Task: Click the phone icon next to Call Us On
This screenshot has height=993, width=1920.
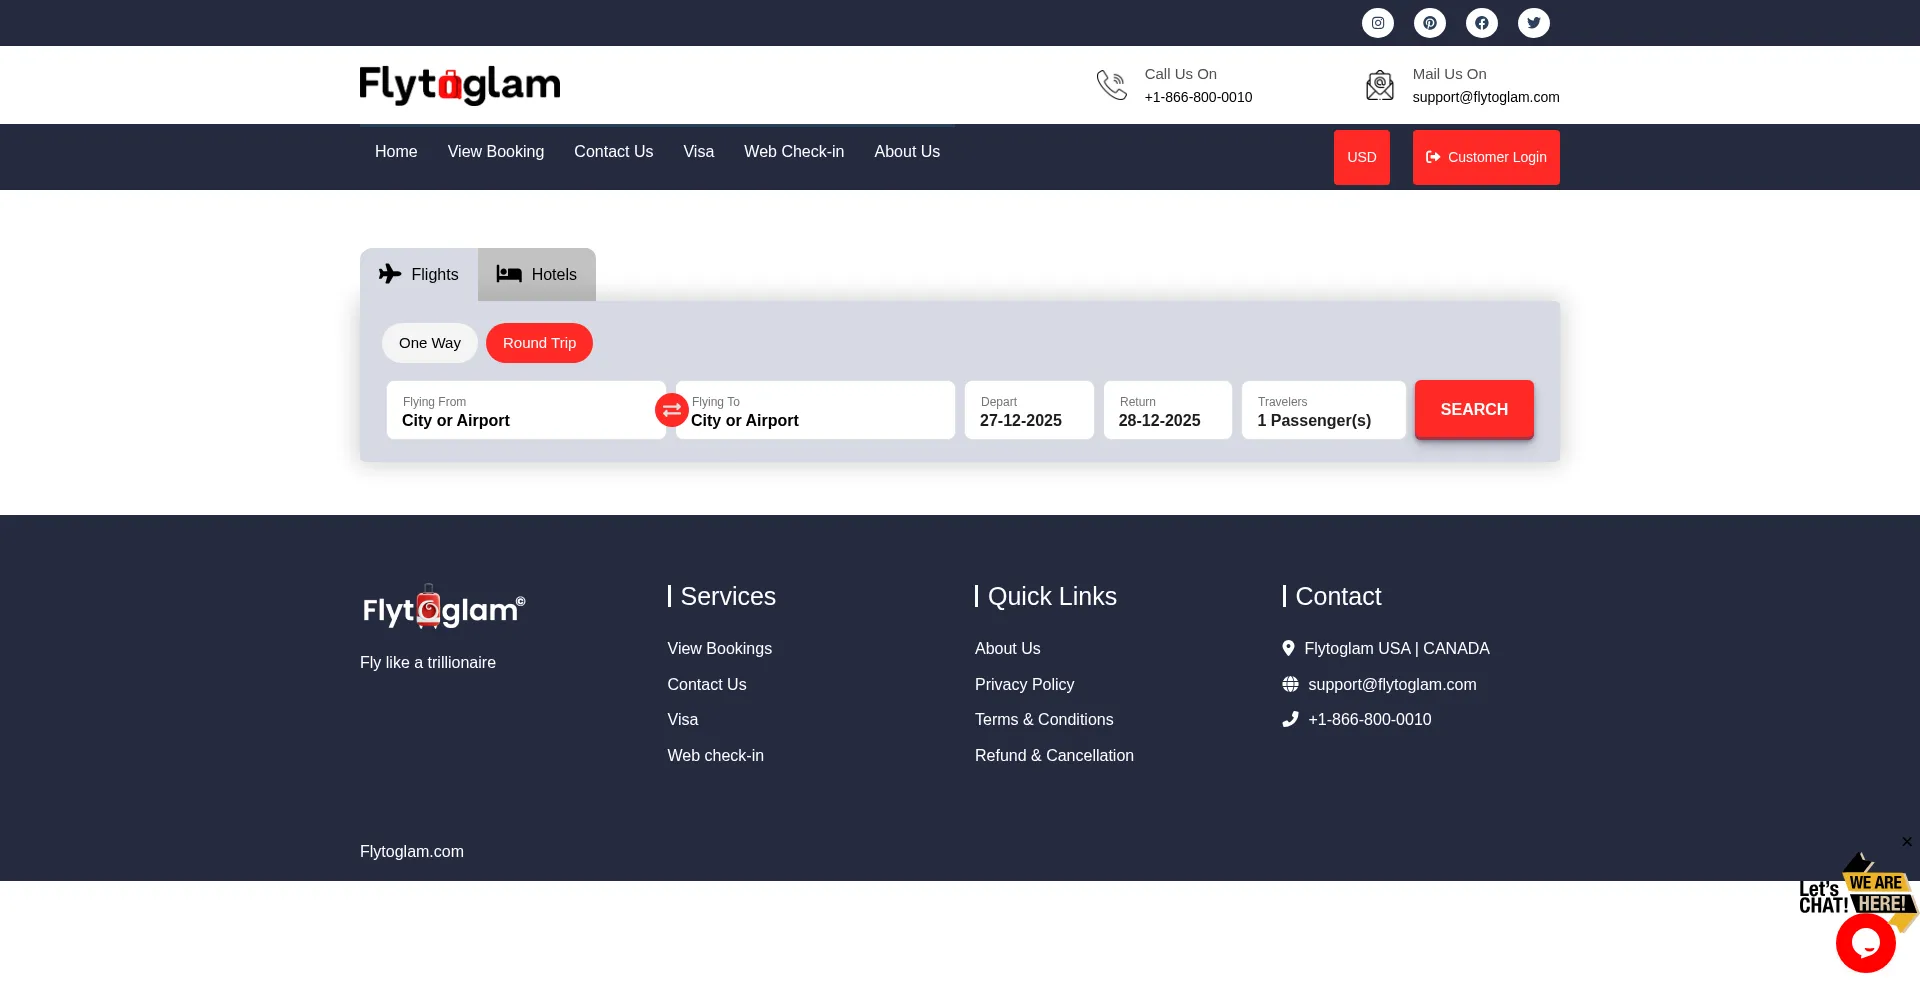Action: click(x=1111, y=85)
